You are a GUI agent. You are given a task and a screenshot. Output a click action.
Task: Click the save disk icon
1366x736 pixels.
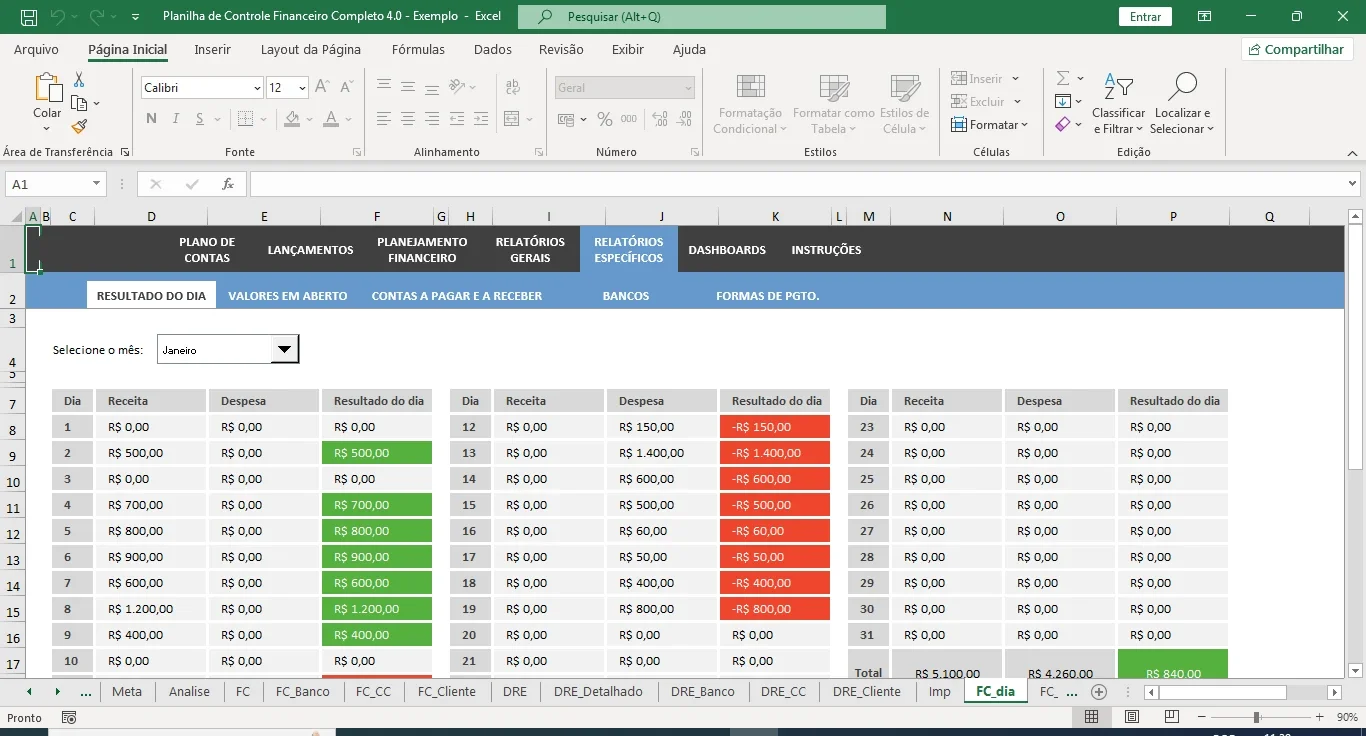pyautogui.click(x=29, y=17)
